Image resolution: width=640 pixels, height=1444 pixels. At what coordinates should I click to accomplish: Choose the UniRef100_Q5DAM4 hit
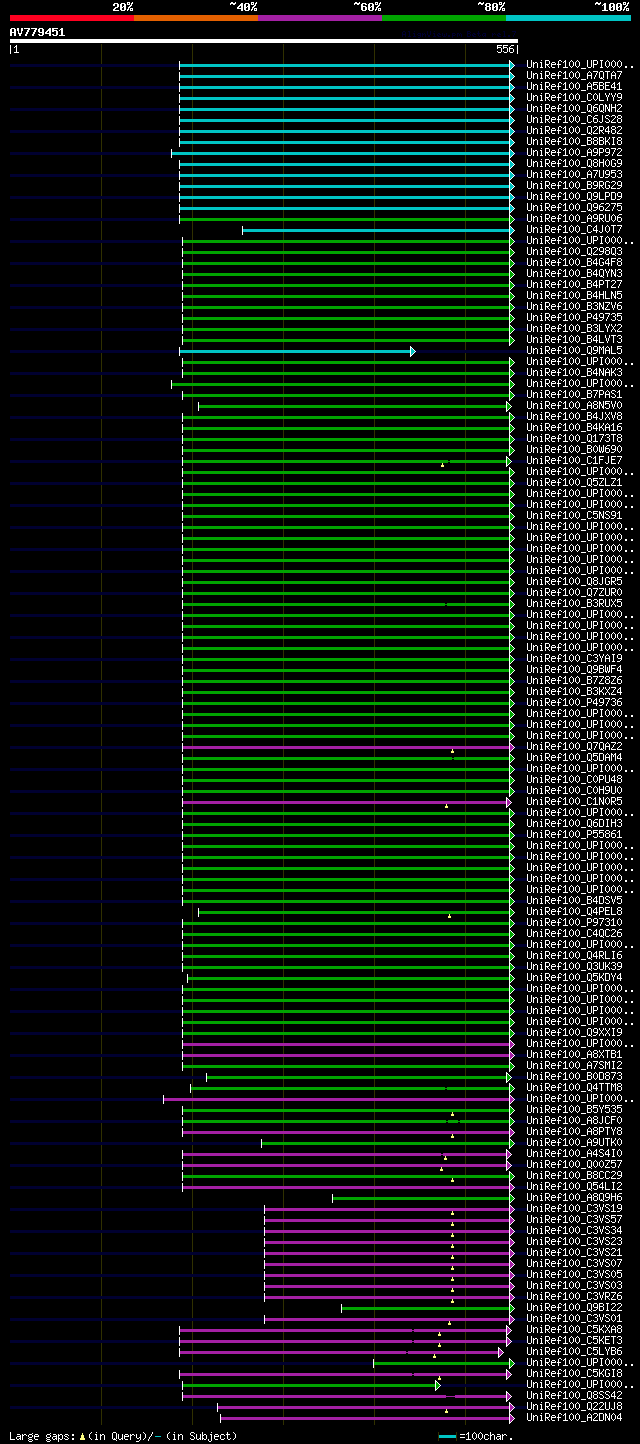coord(574,758)
